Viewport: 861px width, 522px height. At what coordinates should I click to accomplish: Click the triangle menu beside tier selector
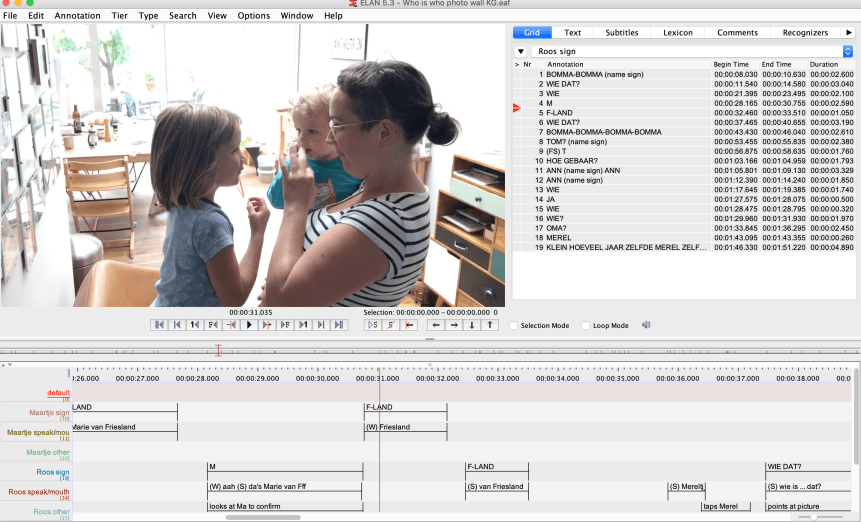point(521,51)
